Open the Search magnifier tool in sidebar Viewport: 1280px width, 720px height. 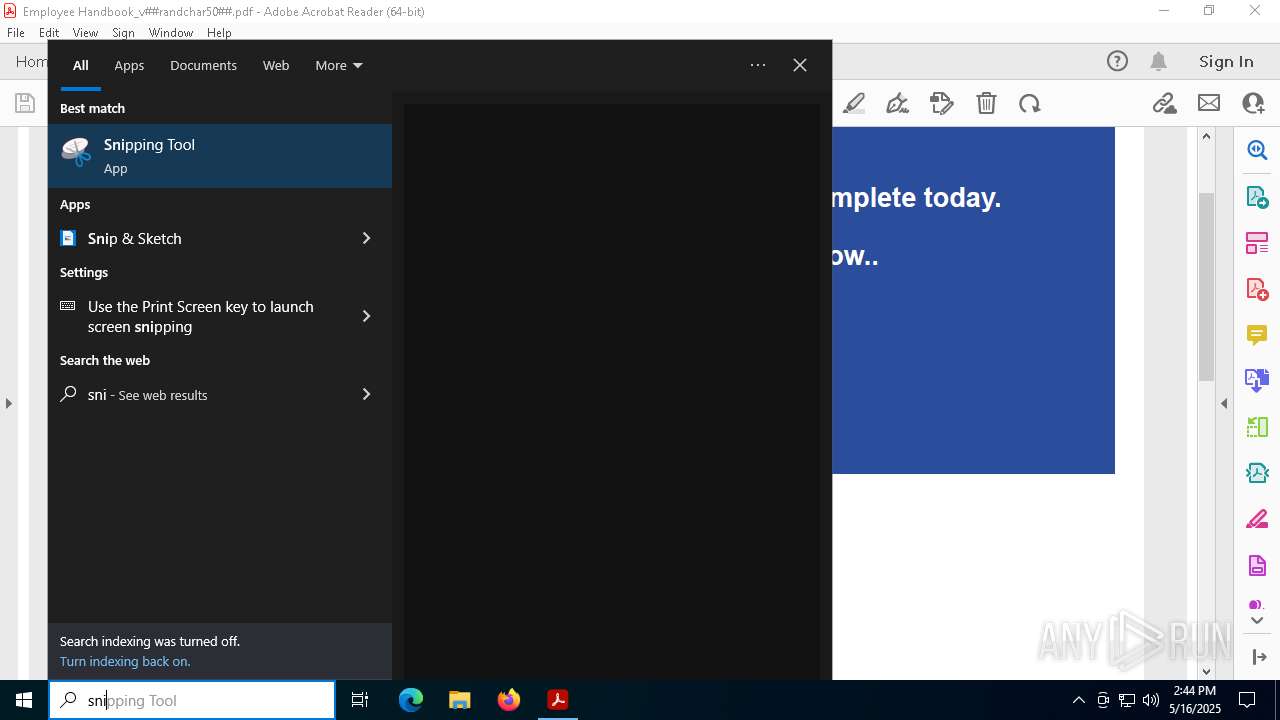pos(1257,150)
